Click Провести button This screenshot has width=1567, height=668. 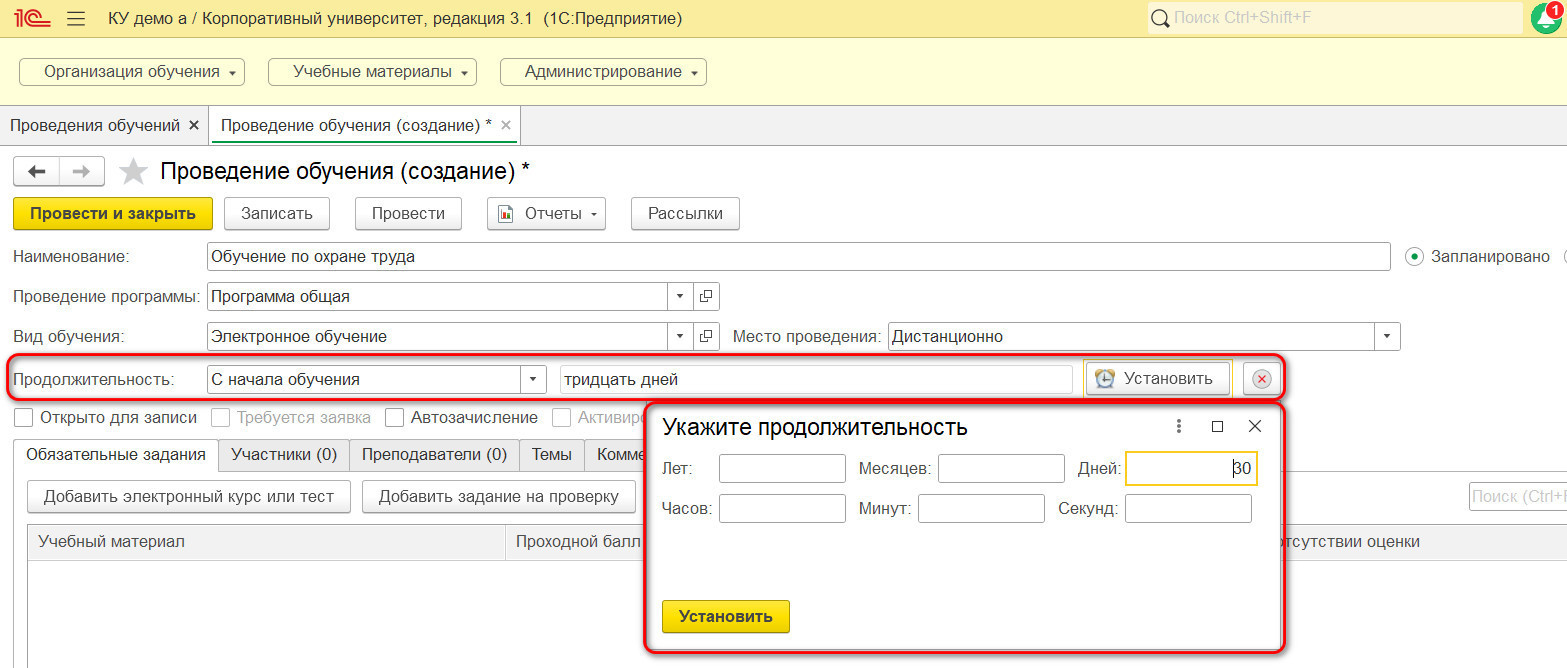pos(408,213)
